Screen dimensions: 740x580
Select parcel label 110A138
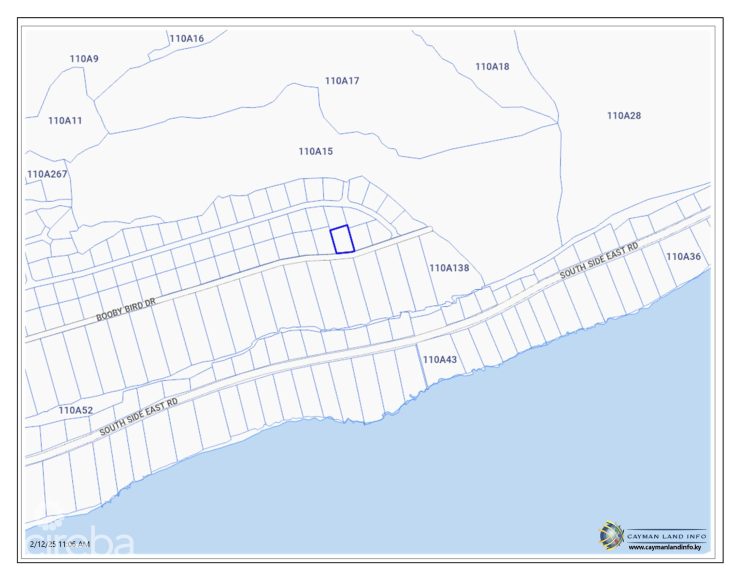click(449, 268)
